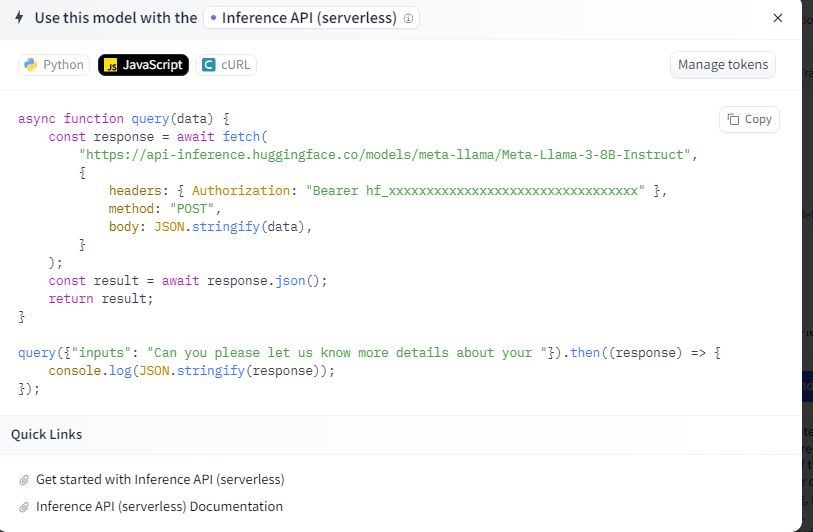Select the JavaScript tab
Screen dimensions: 813x532
[x=143, y=65]
